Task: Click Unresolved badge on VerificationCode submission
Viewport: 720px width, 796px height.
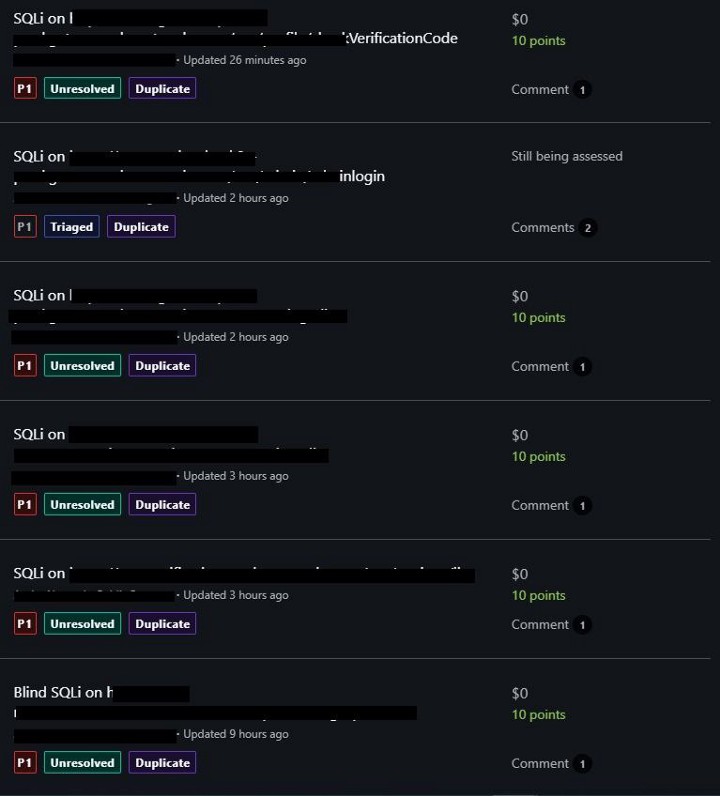Action: click(x=82, y=89)
